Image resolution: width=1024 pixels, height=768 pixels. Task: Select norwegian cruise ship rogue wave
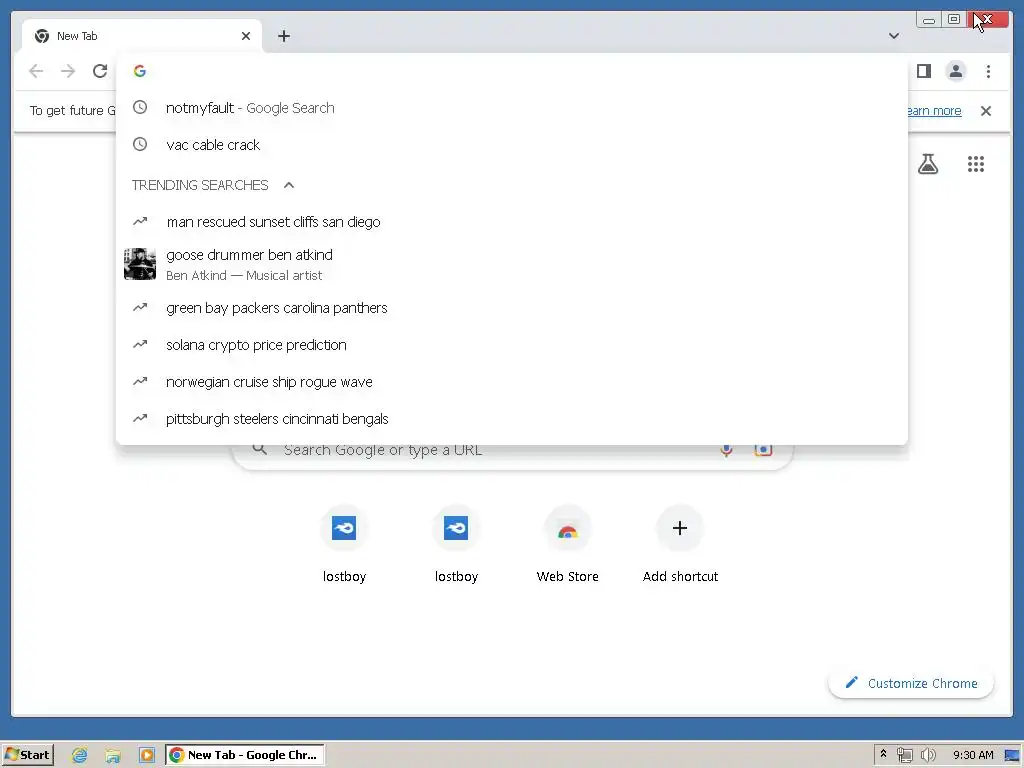pos(511,381)
